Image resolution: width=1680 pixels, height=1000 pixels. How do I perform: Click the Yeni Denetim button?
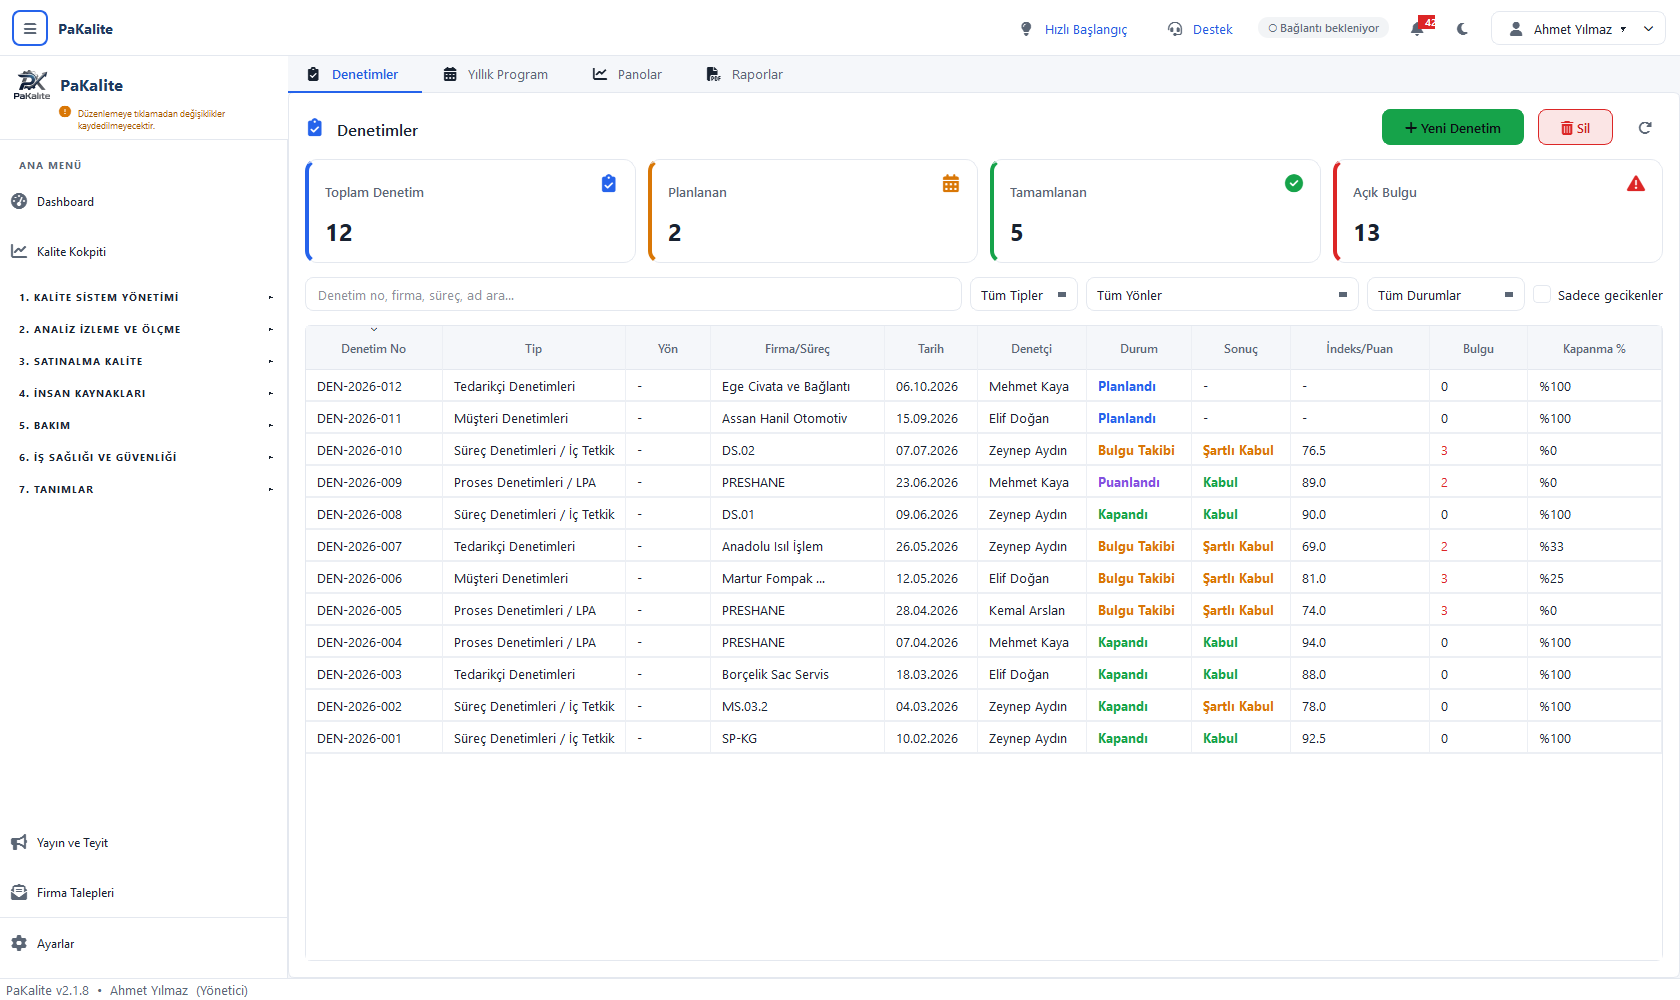click(1453, 127)
